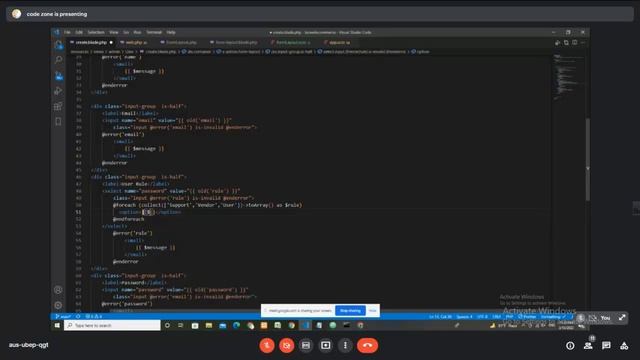Show everyone in the People panel

coord(588,346)
